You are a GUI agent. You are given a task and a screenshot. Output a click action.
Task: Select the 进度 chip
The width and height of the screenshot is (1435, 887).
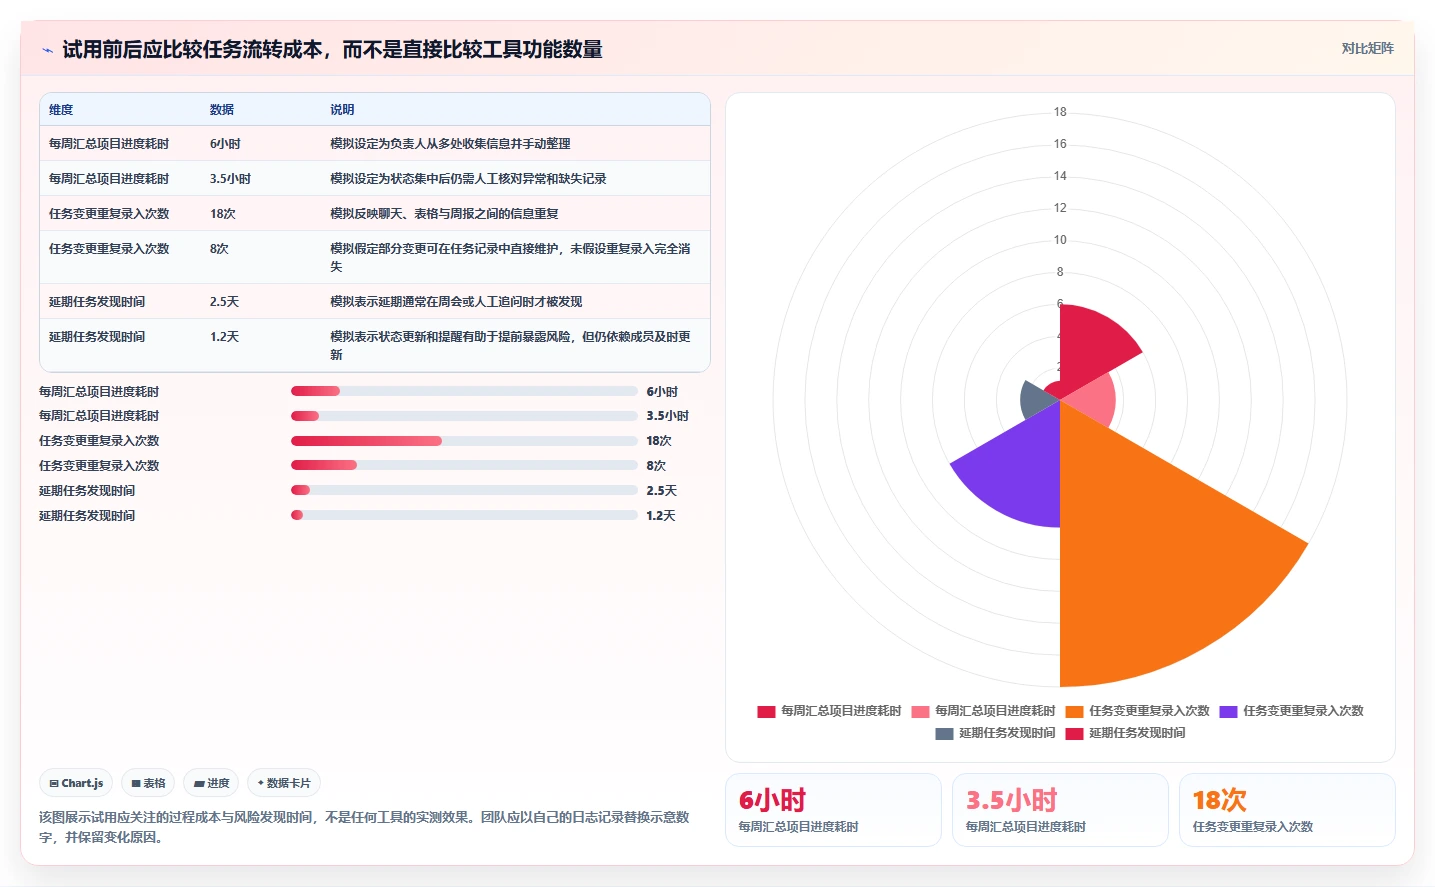click(x=211, y=783)
